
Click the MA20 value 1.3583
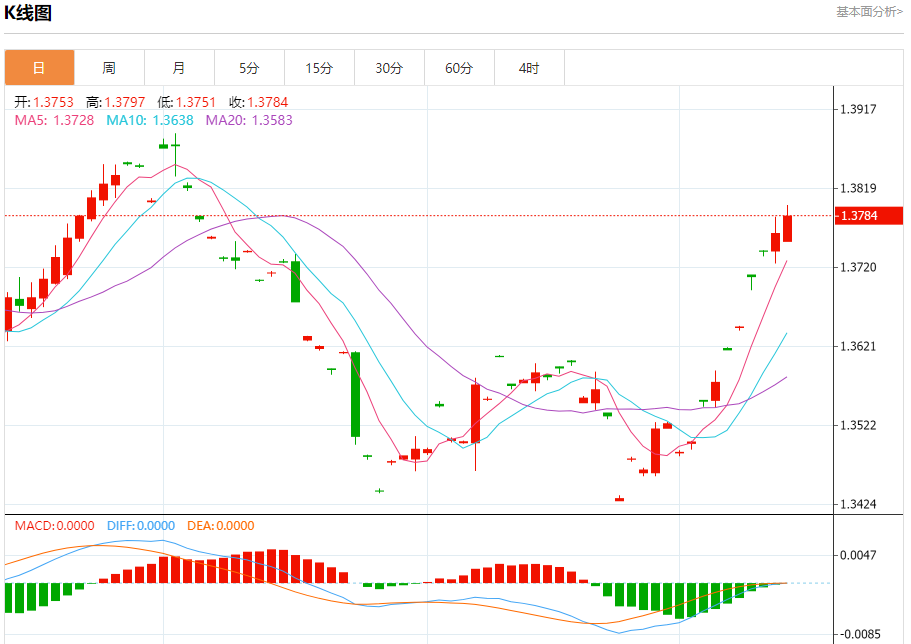(x=272, y=120)
